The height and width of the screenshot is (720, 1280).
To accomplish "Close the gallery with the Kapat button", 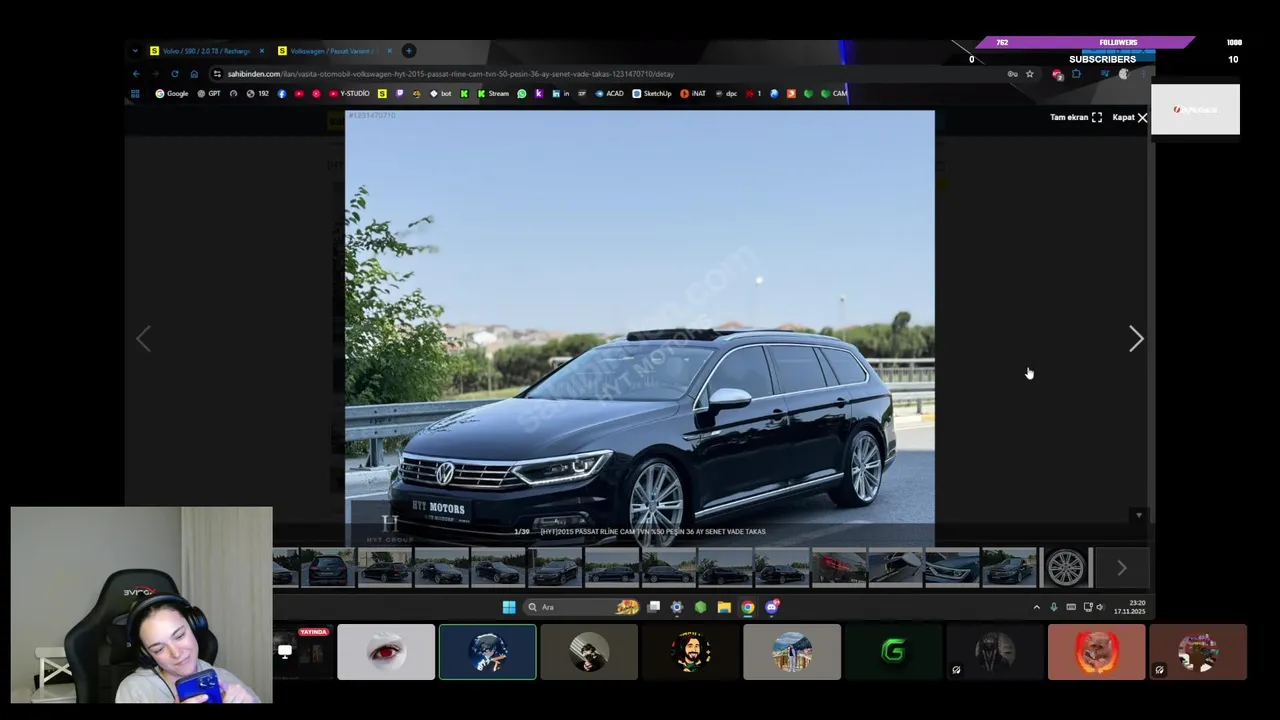I will (1130, 117).
